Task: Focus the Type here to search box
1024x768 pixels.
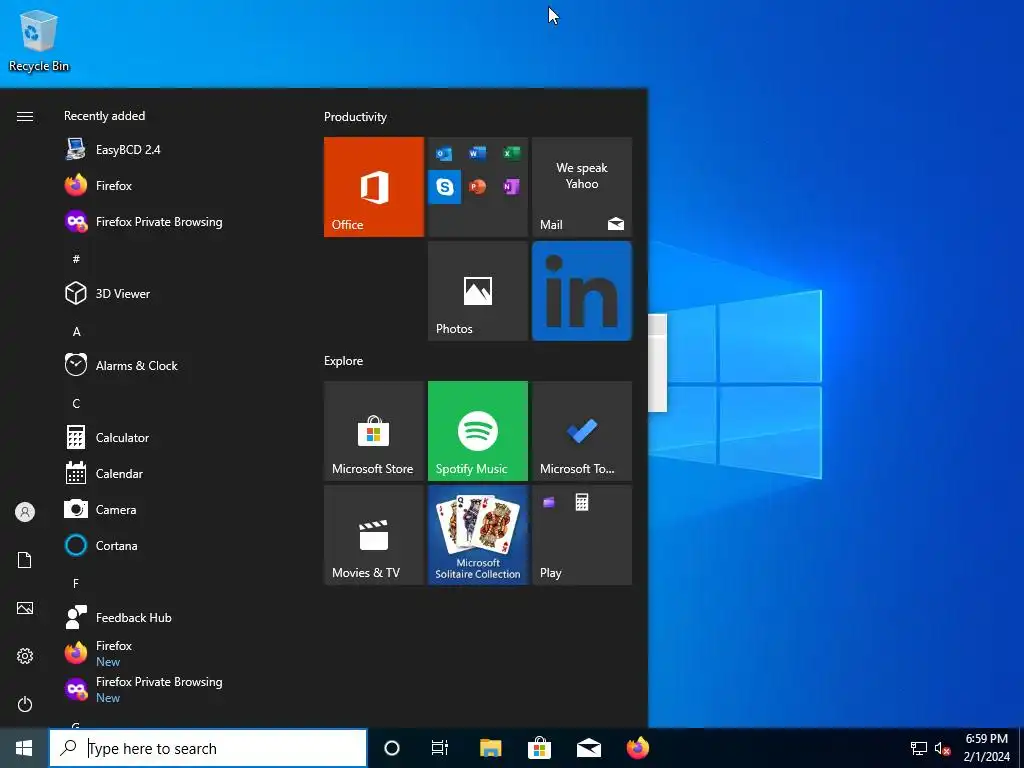Action: (208, 748)
